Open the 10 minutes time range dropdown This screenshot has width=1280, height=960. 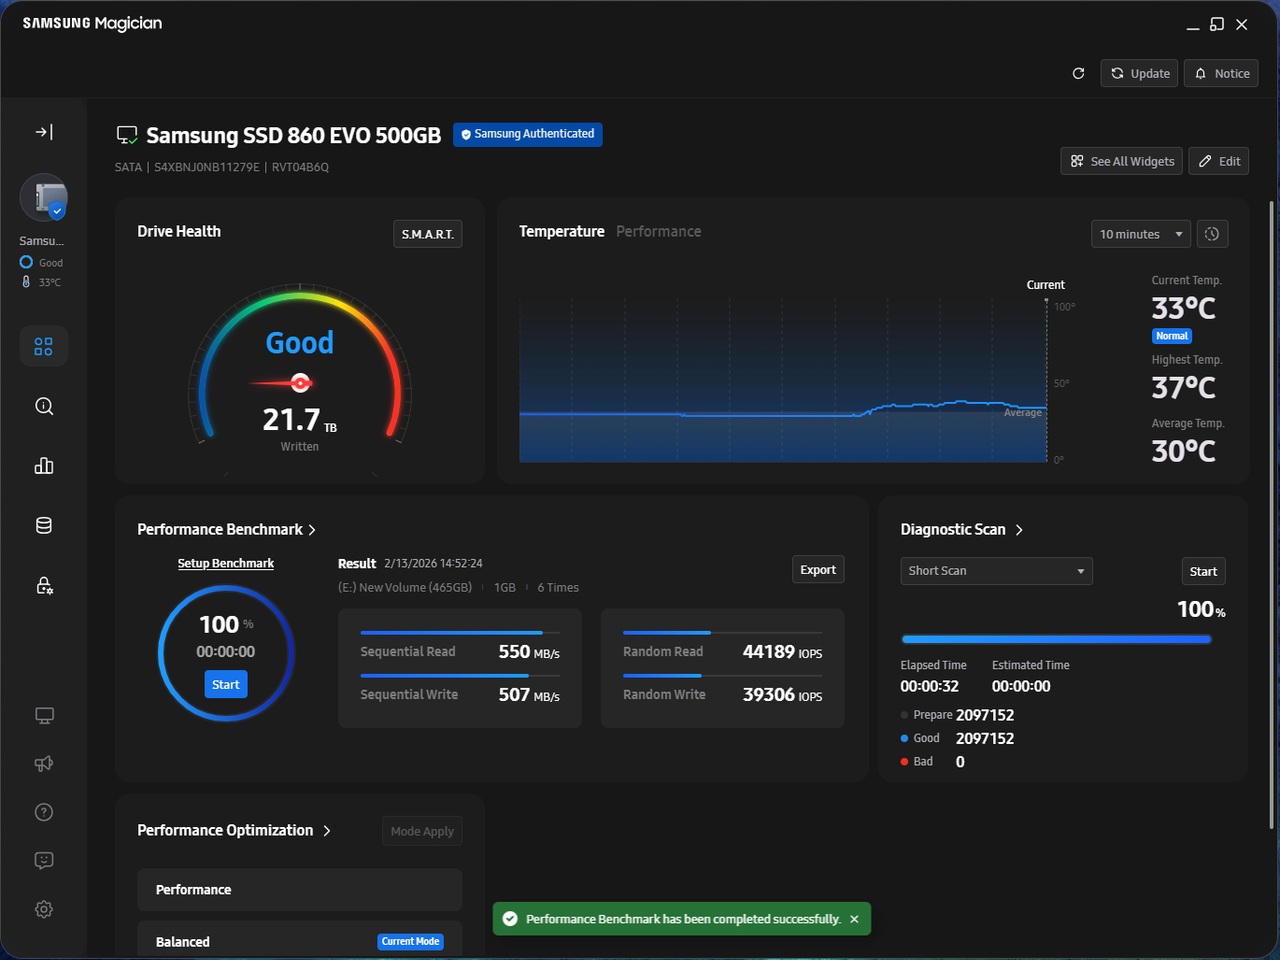point(1141,234)
